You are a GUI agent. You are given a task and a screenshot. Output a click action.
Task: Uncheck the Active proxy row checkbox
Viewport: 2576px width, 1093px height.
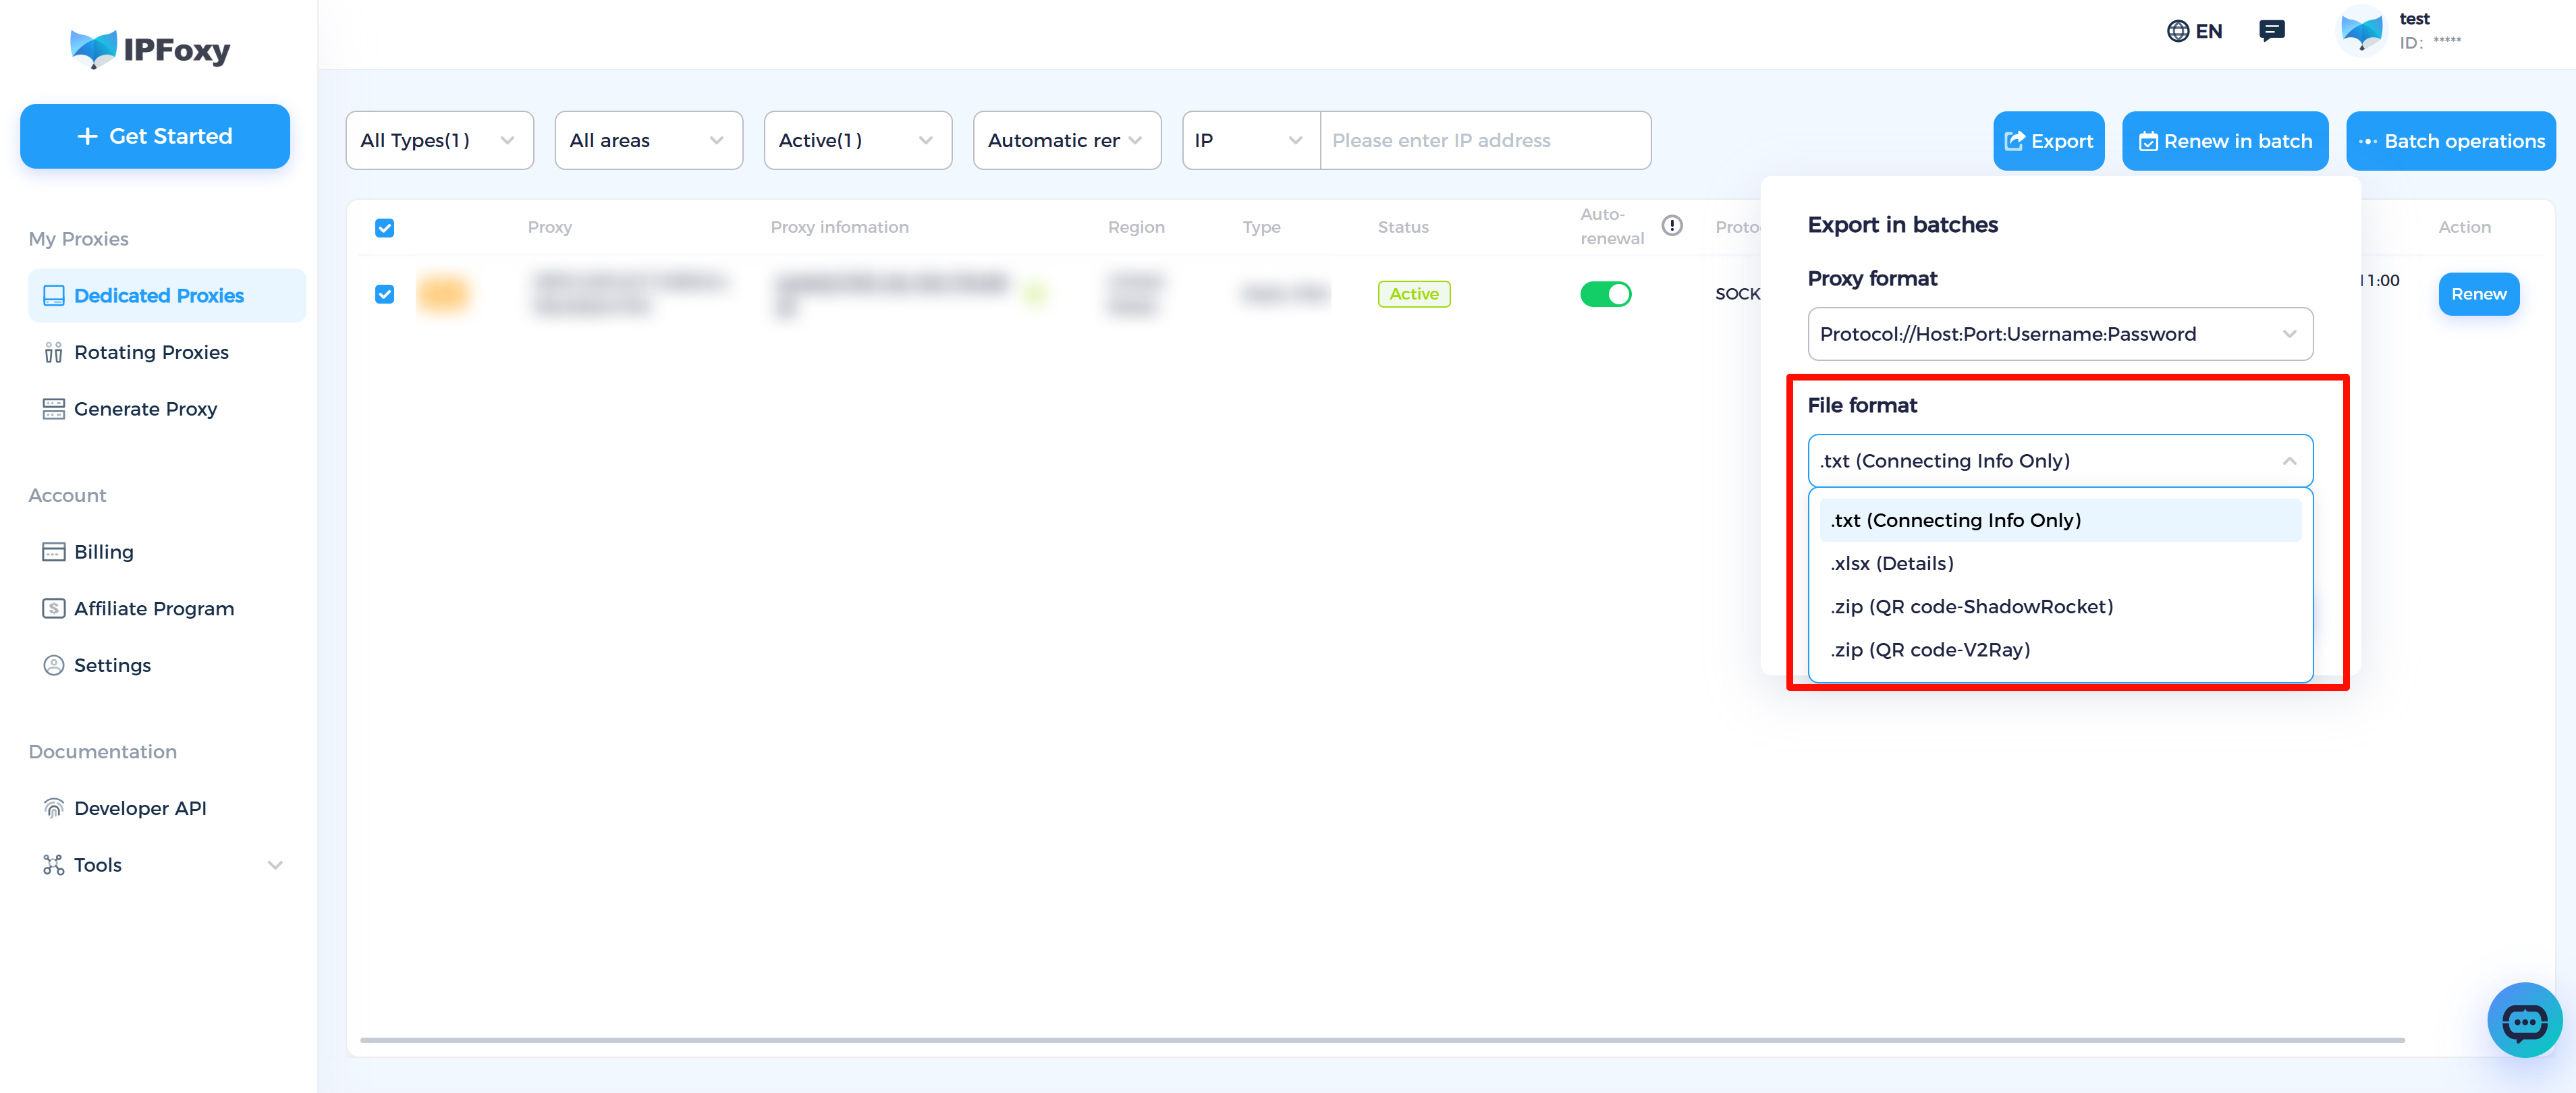tap(384, 294)
